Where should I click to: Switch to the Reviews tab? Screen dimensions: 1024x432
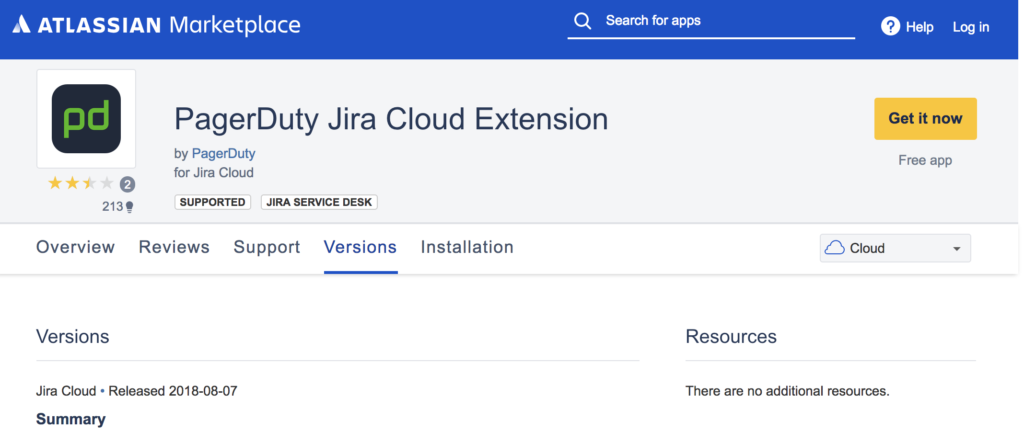coord(174,247)
